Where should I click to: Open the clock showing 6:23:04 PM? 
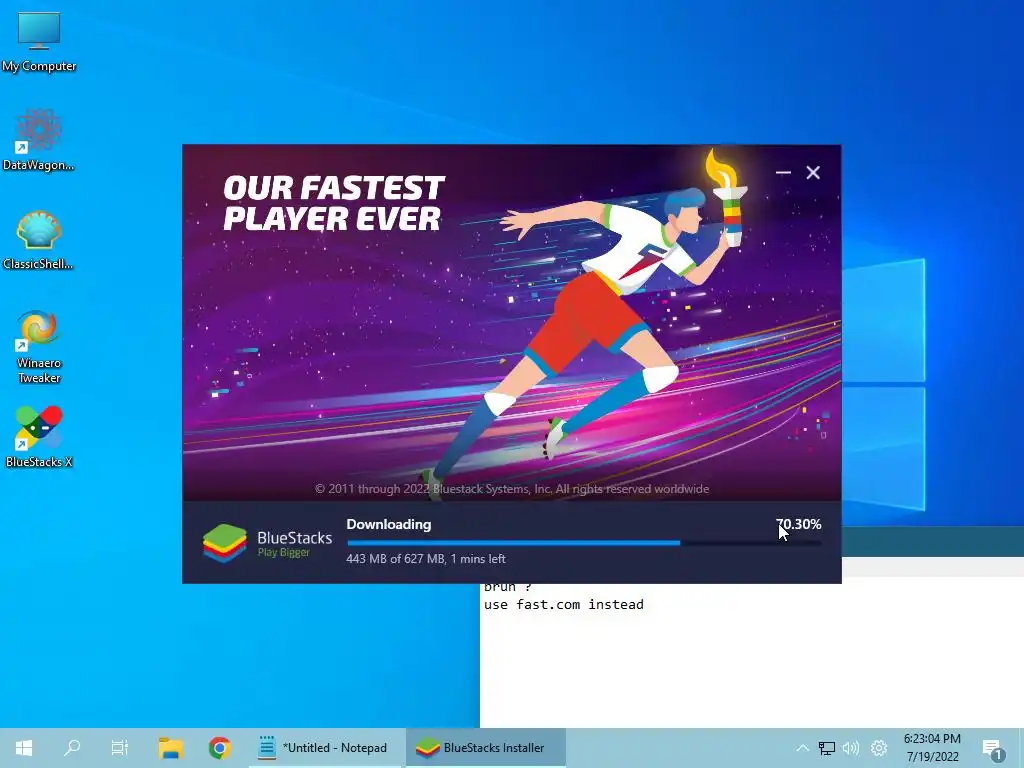tap(932, 748)
